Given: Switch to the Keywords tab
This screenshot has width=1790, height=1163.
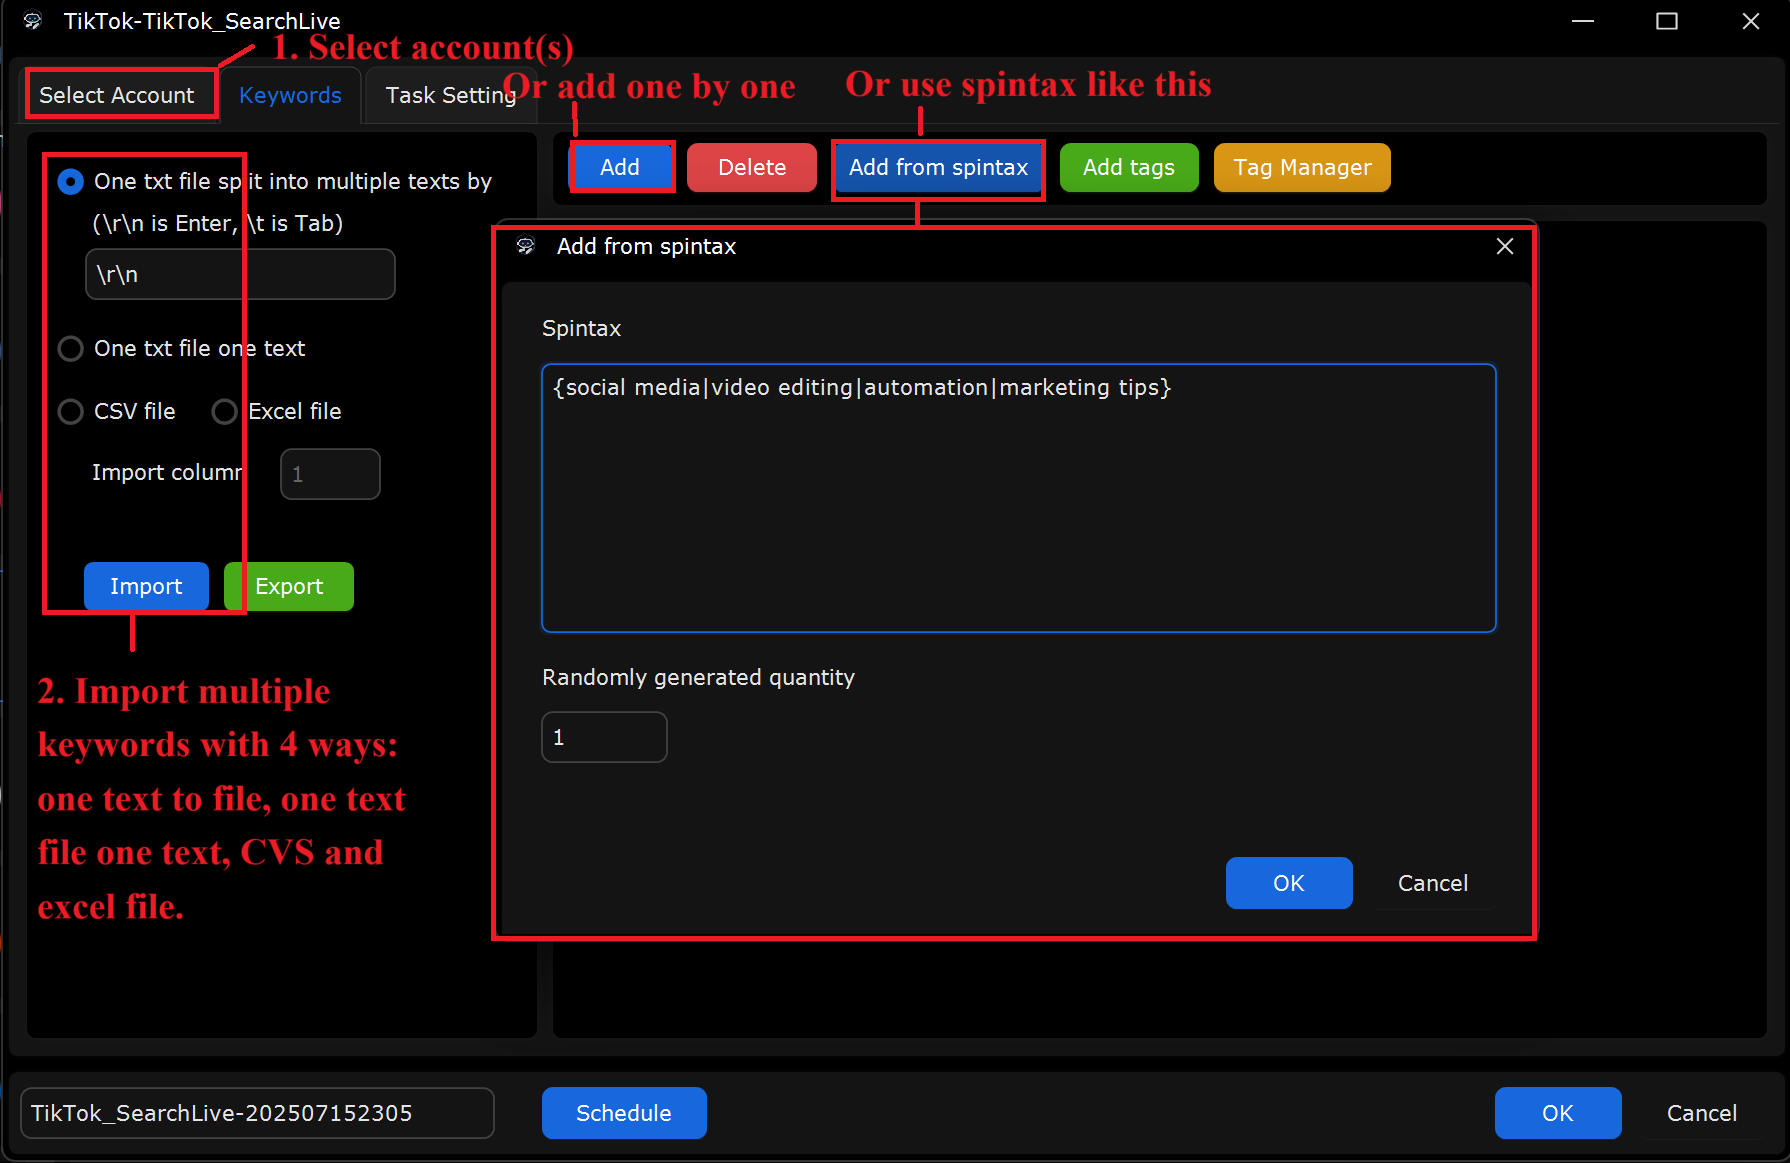Looking at the screenshot, I should coord(290,95).
